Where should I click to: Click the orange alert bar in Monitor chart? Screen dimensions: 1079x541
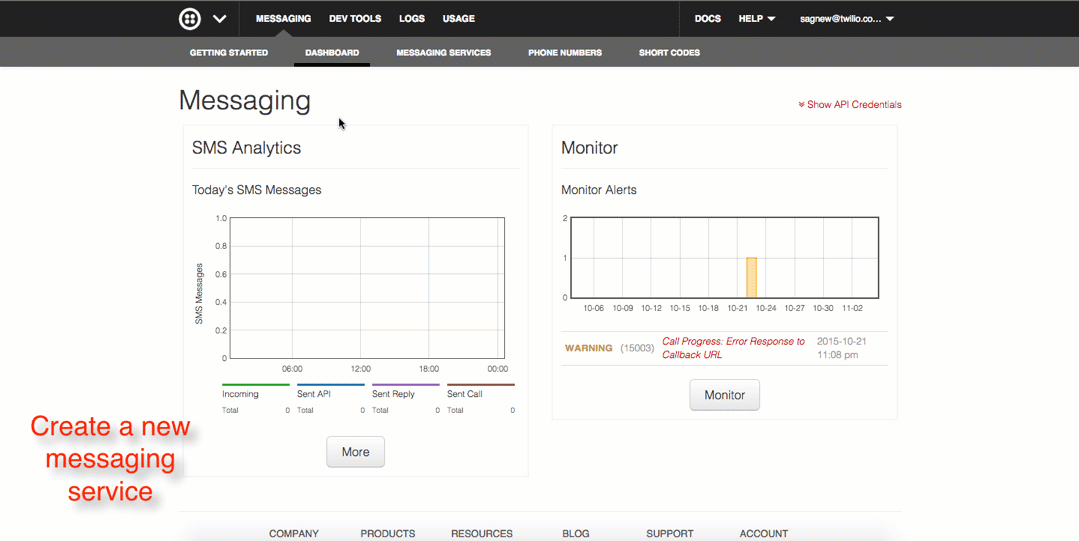[751, 277]
